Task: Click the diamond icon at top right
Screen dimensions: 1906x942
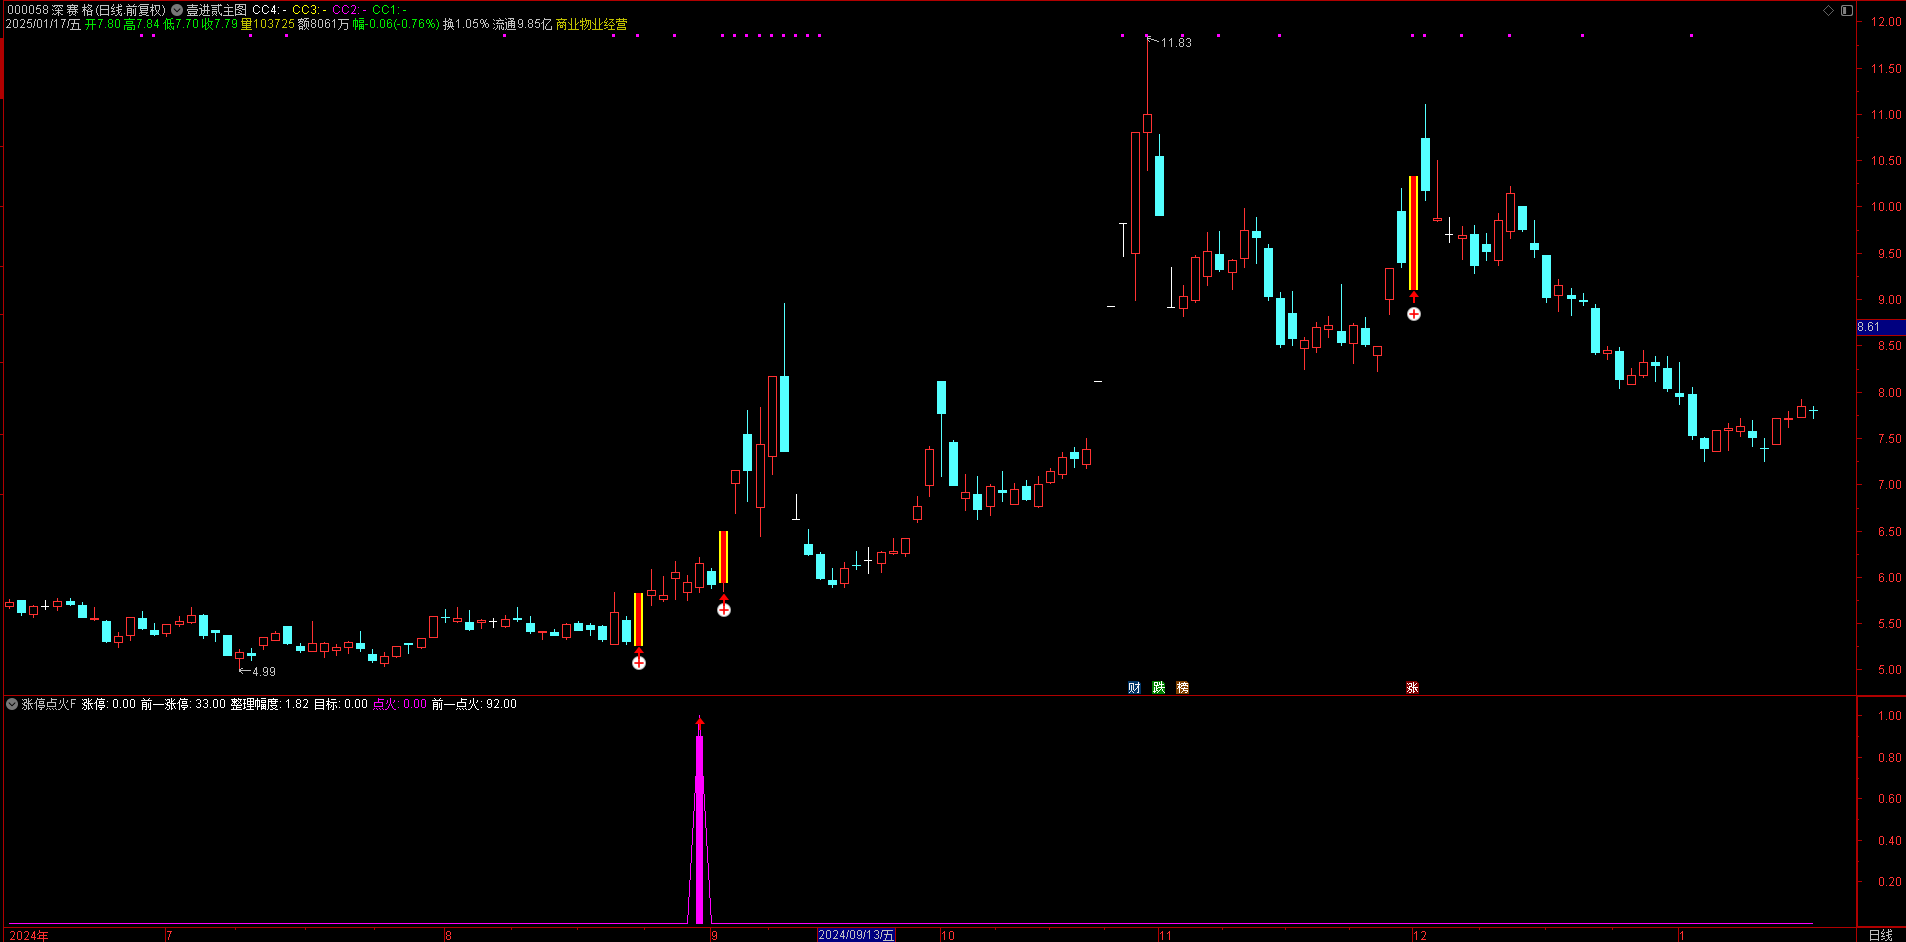Action: click(1829, 10)
